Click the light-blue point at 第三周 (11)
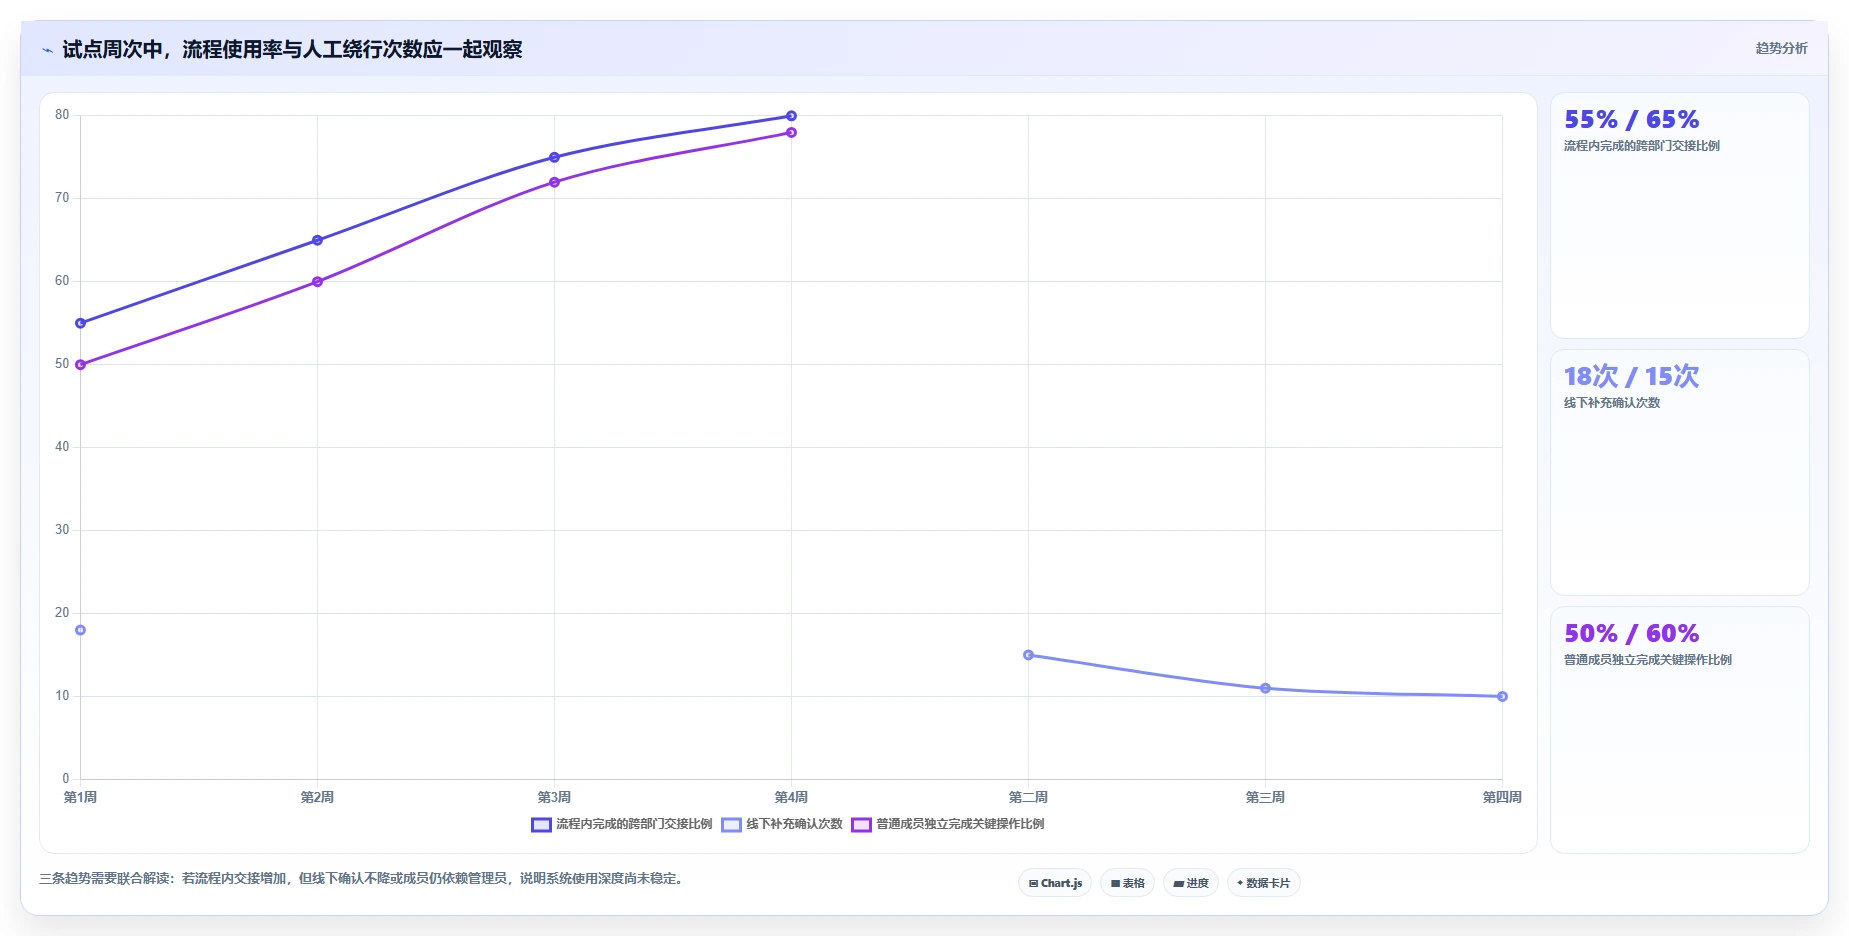1849x936 pixels. (1265, 688)
